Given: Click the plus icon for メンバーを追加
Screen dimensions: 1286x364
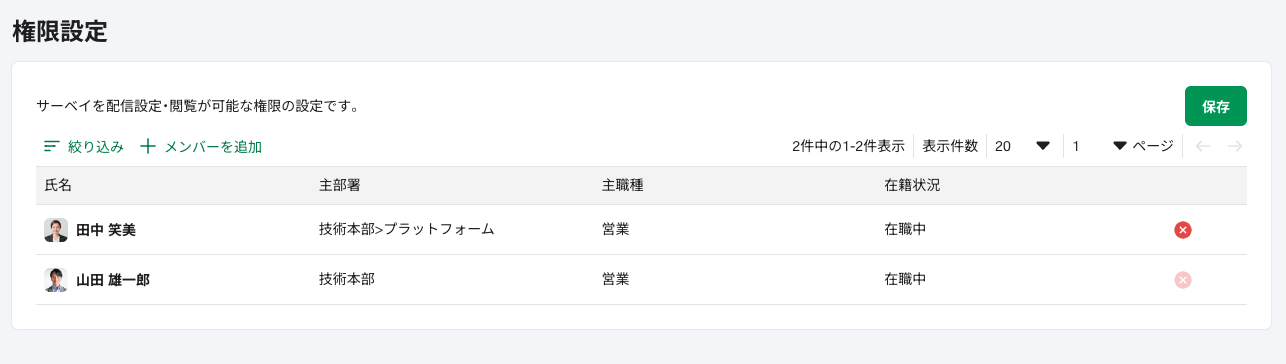Looking at the screenshot, I should coord(148,147).
